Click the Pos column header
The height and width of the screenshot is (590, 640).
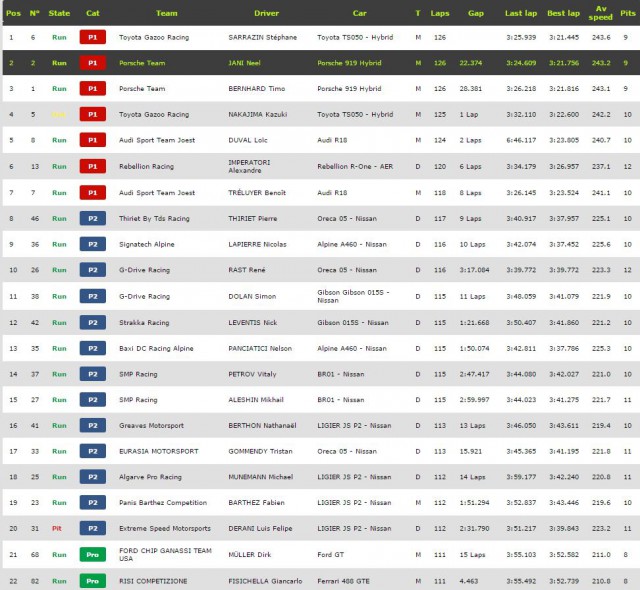(13, 13)
